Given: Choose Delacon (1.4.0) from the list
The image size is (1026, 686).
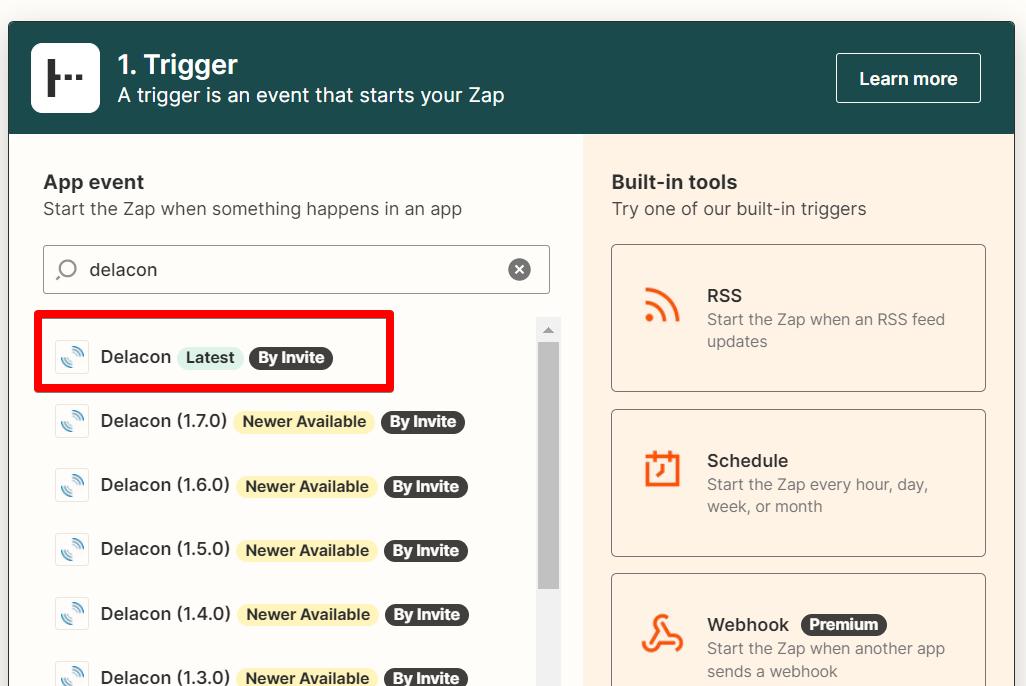Looking at the screenshot, I should [262, 614].
